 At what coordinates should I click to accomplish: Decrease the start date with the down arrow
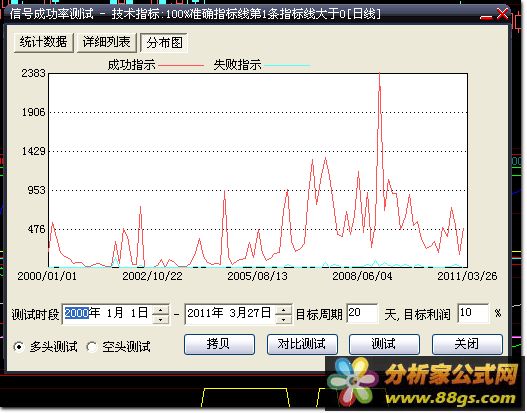coord(161,319)
